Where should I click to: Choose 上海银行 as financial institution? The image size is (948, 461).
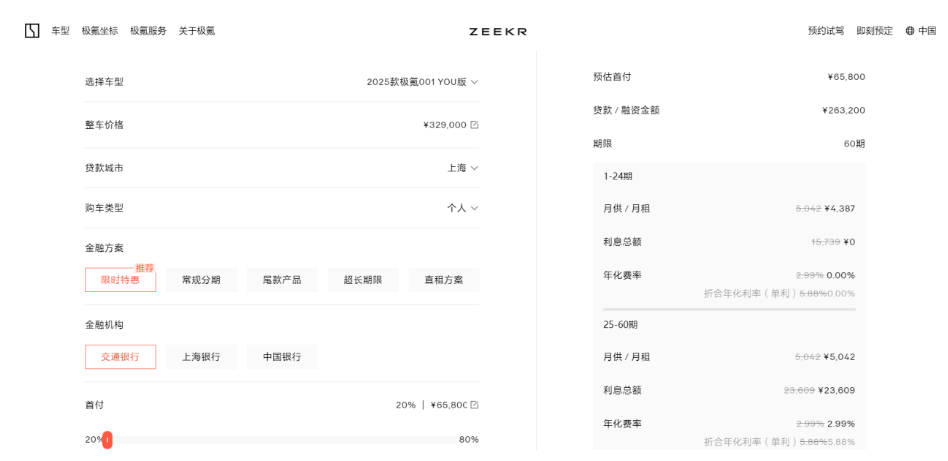point(201,357)
